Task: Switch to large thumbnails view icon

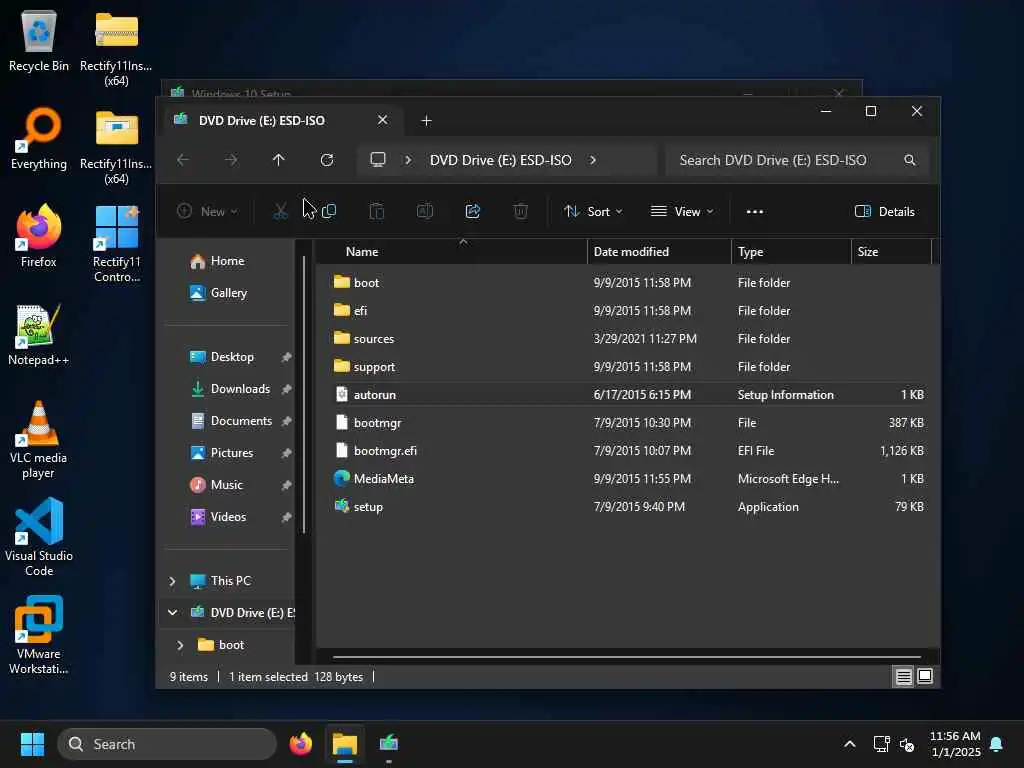Action: click(925, 677)
